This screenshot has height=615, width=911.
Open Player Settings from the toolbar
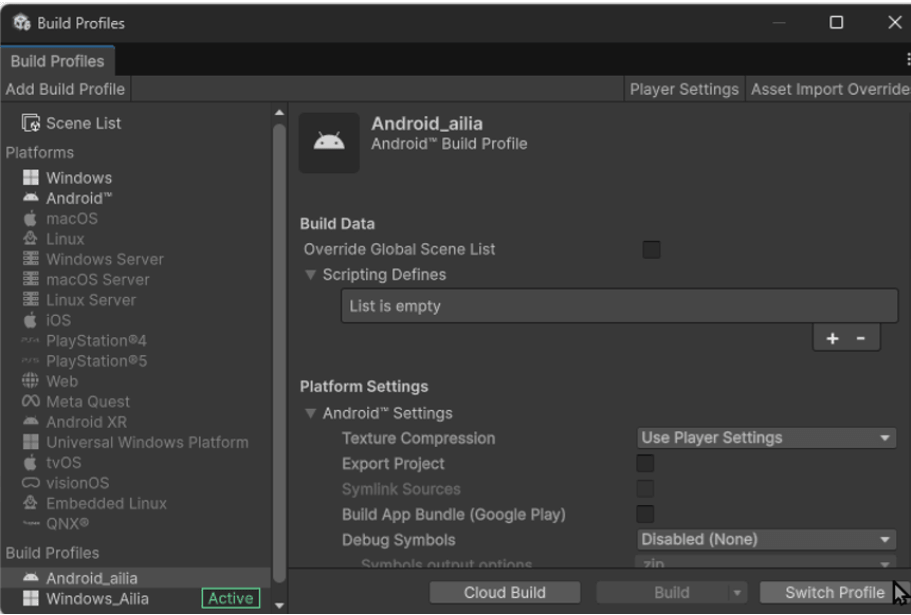[x=684, y=89]
